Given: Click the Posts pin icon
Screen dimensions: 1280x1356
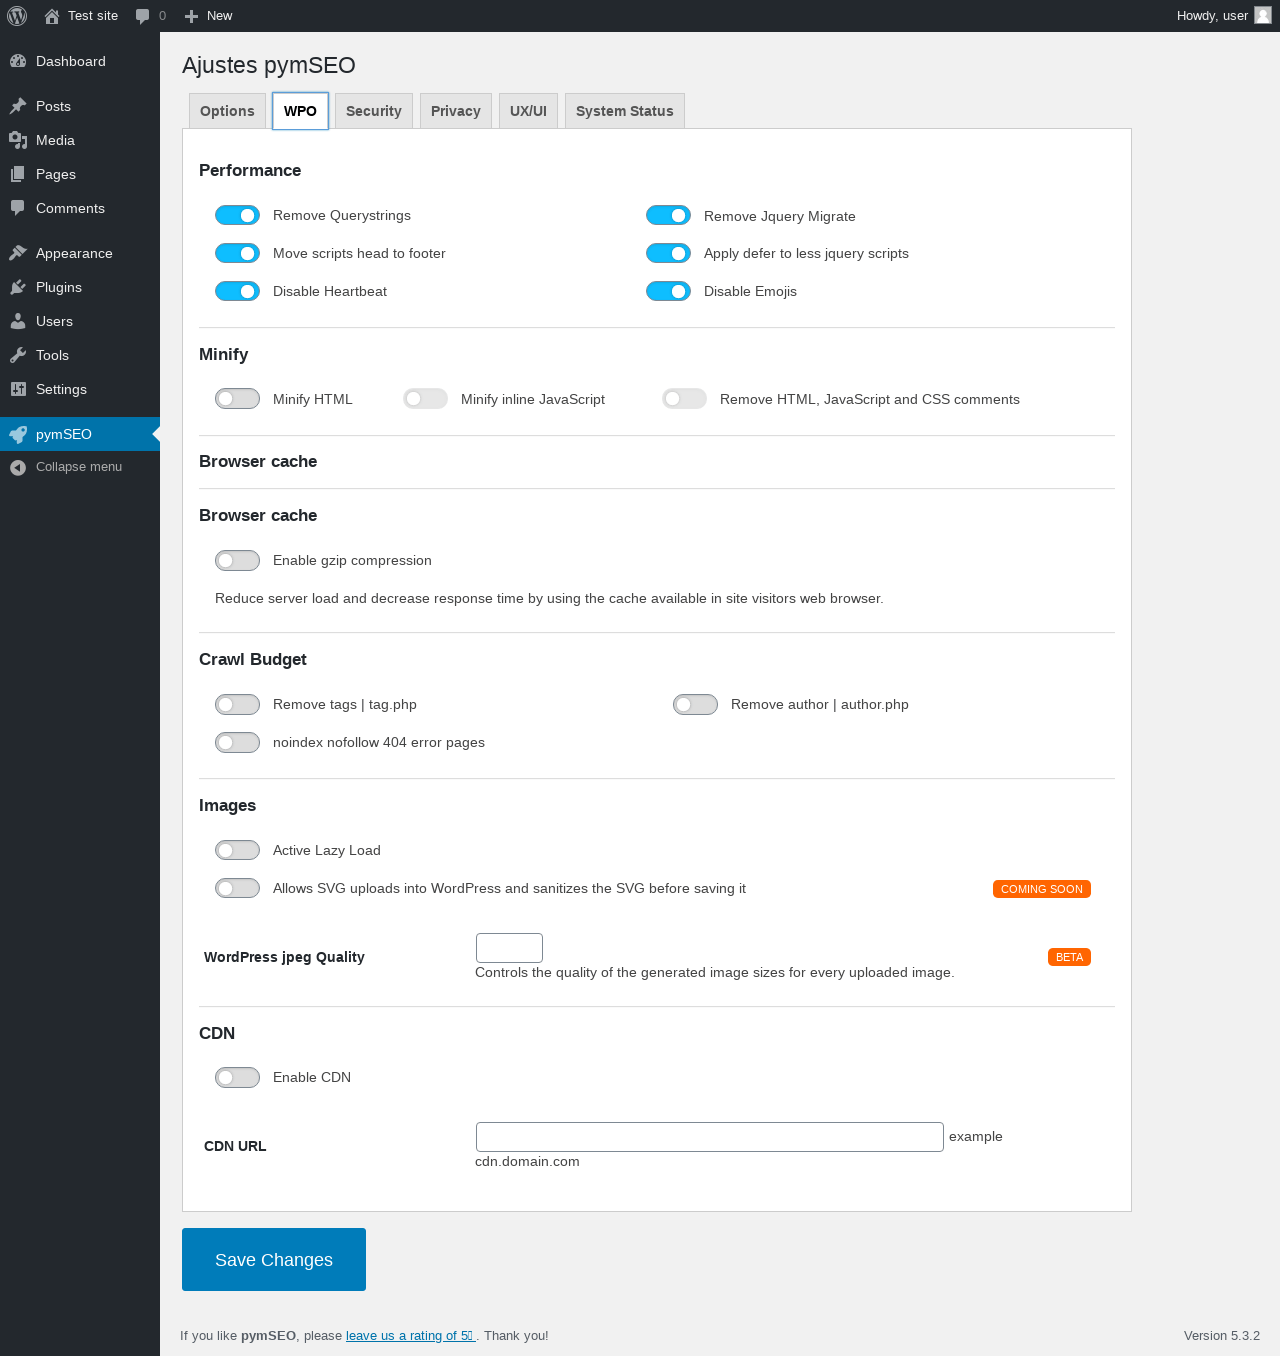Looking at the screenshot, I should tap(18, 106).
